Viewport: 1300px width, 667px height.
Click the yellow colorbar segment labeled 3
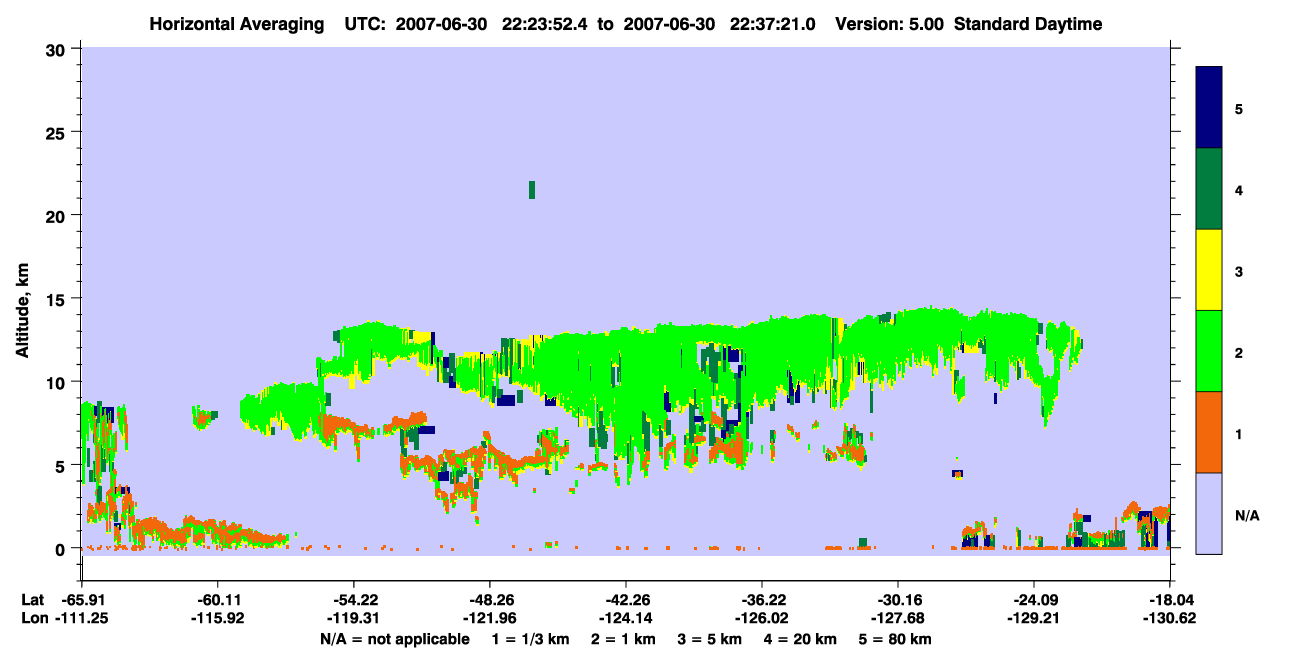click(1209, 270)
